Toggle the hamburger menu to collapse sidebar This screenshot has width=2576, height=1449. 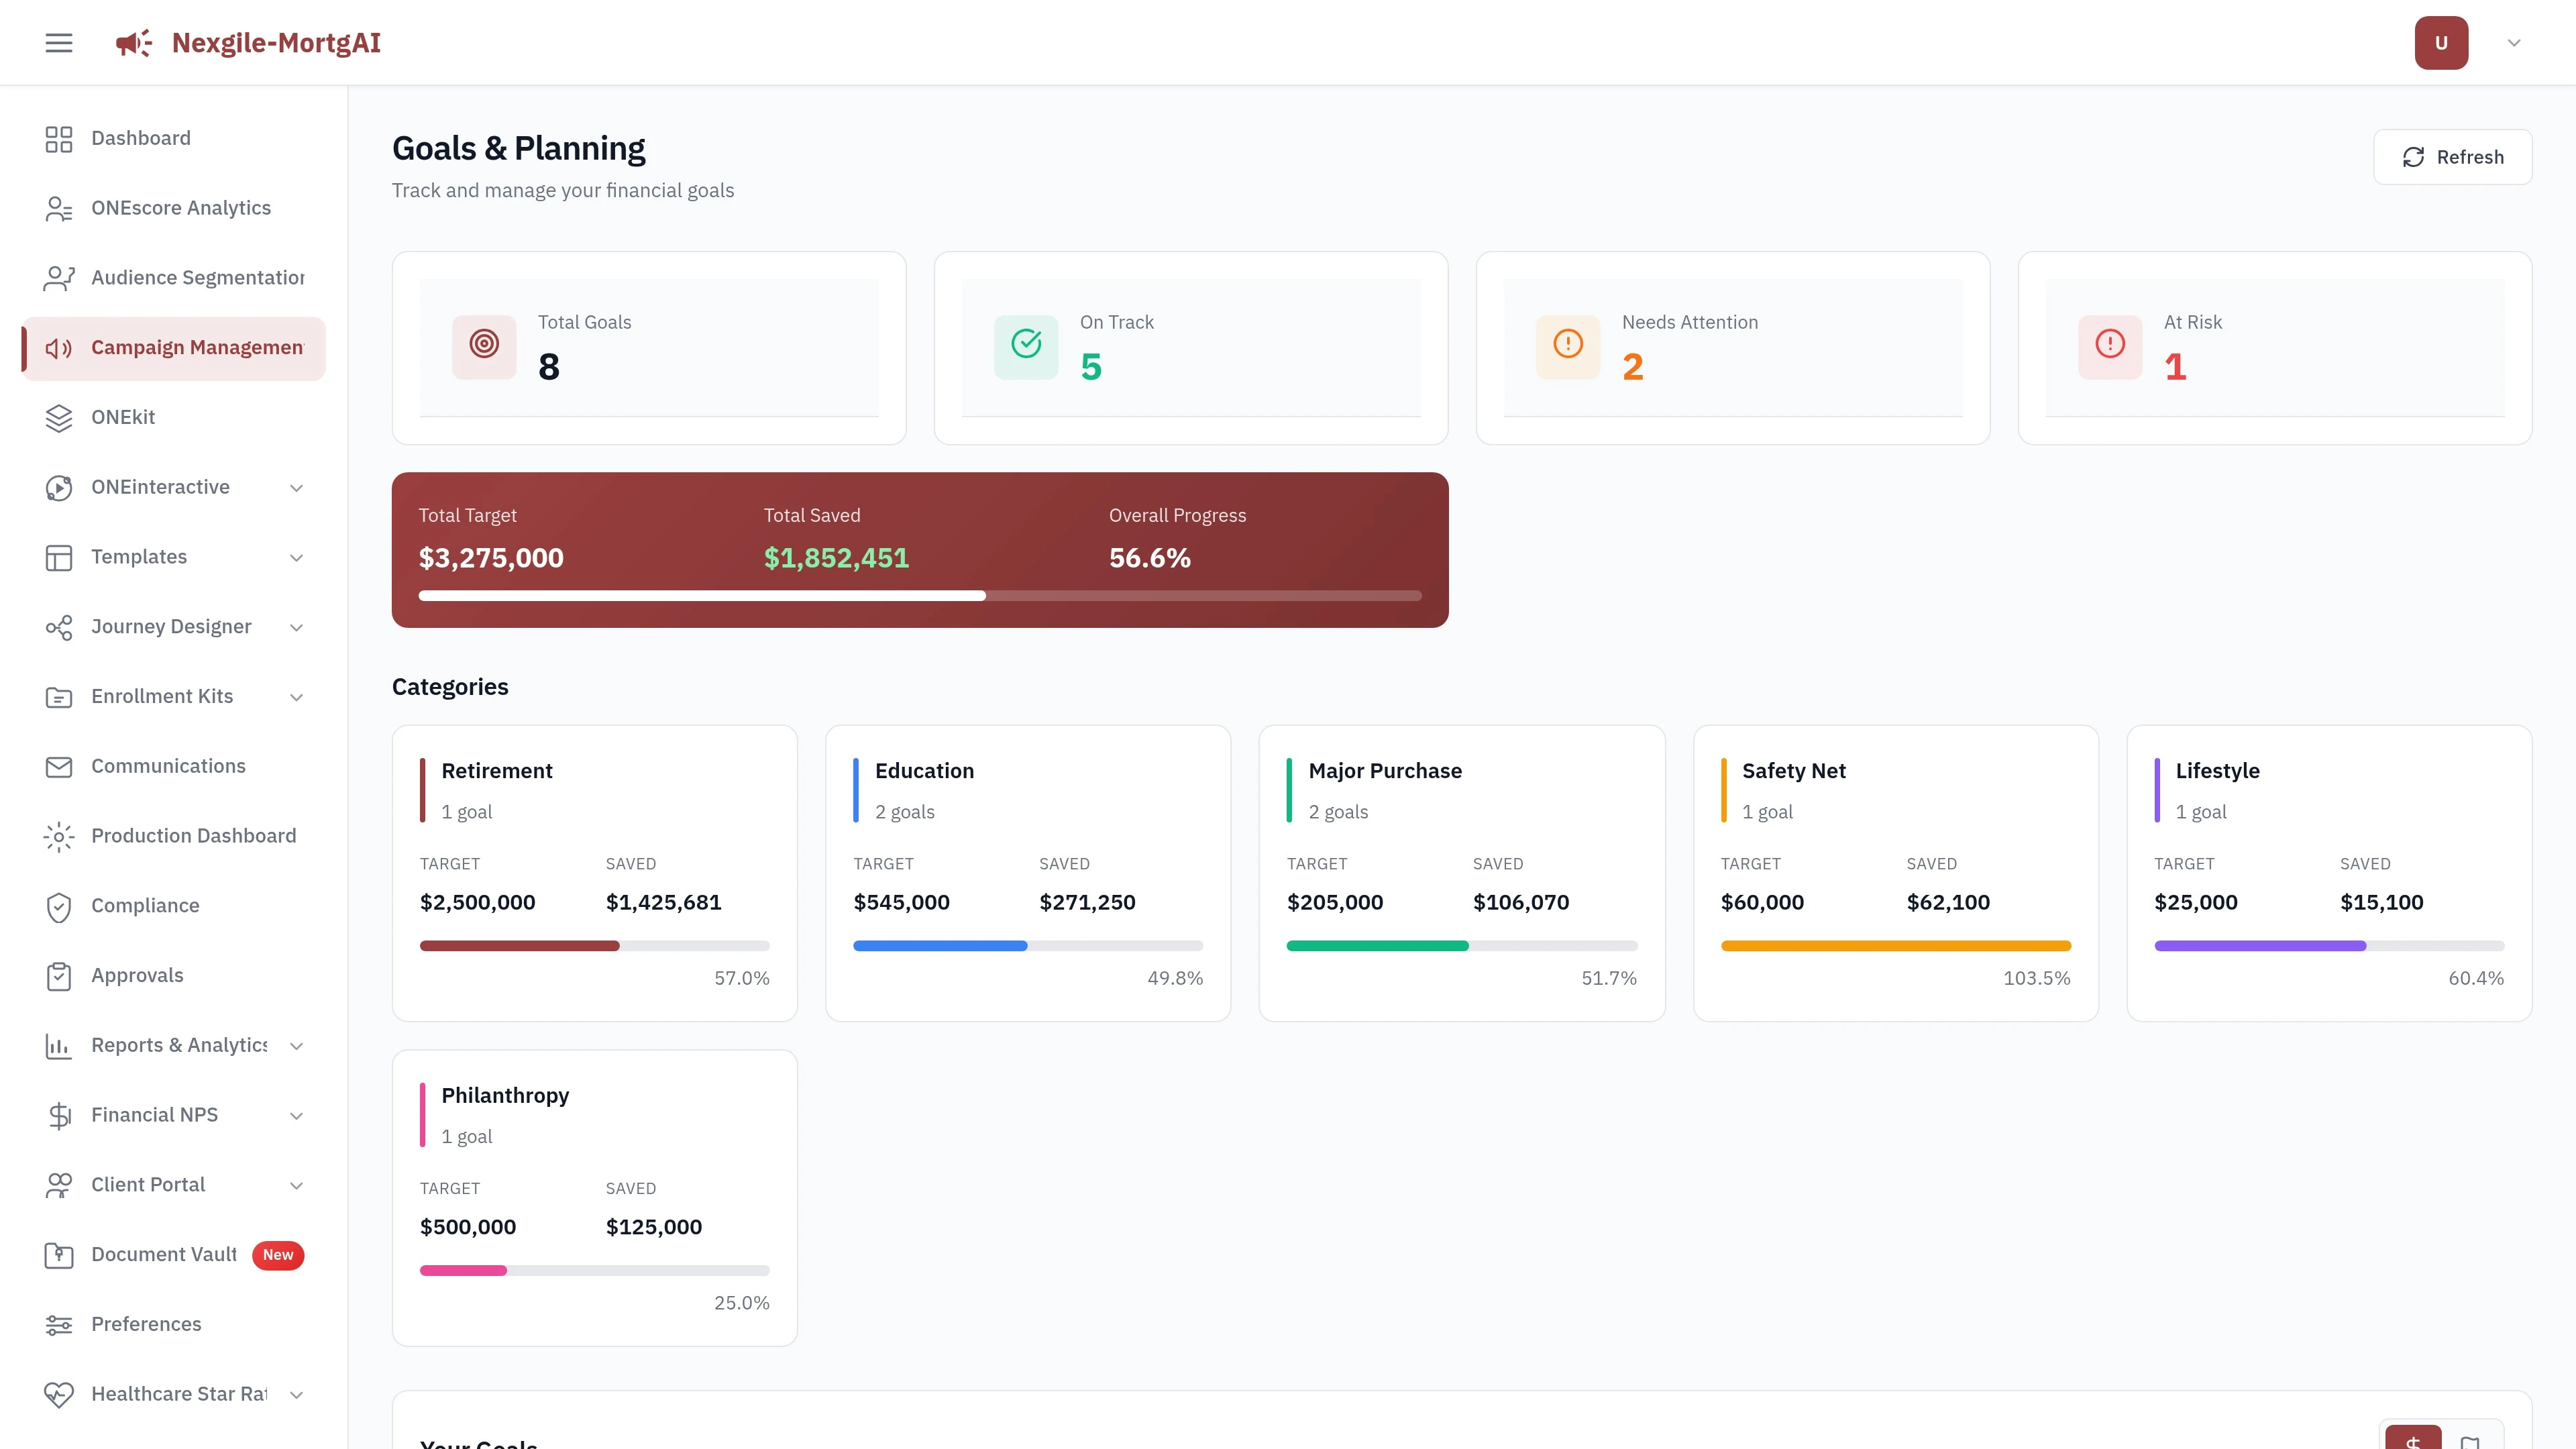pyautogui.click(x=58, y=42)
